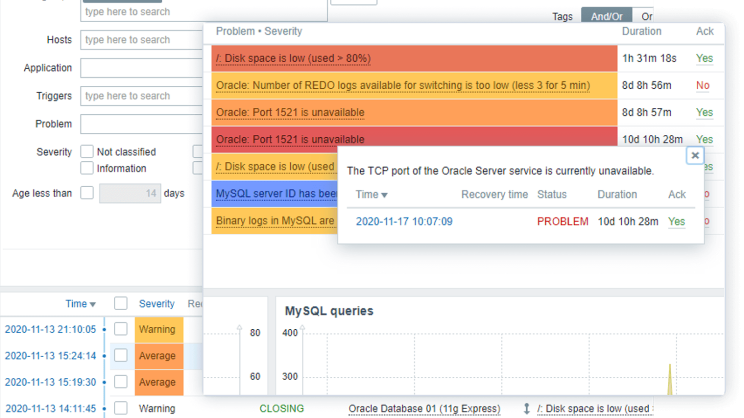Click Yes acknowledgement for Disk space 1h 31m row
This screenshot has height=418, width=744.
click(x=704, y=58)
